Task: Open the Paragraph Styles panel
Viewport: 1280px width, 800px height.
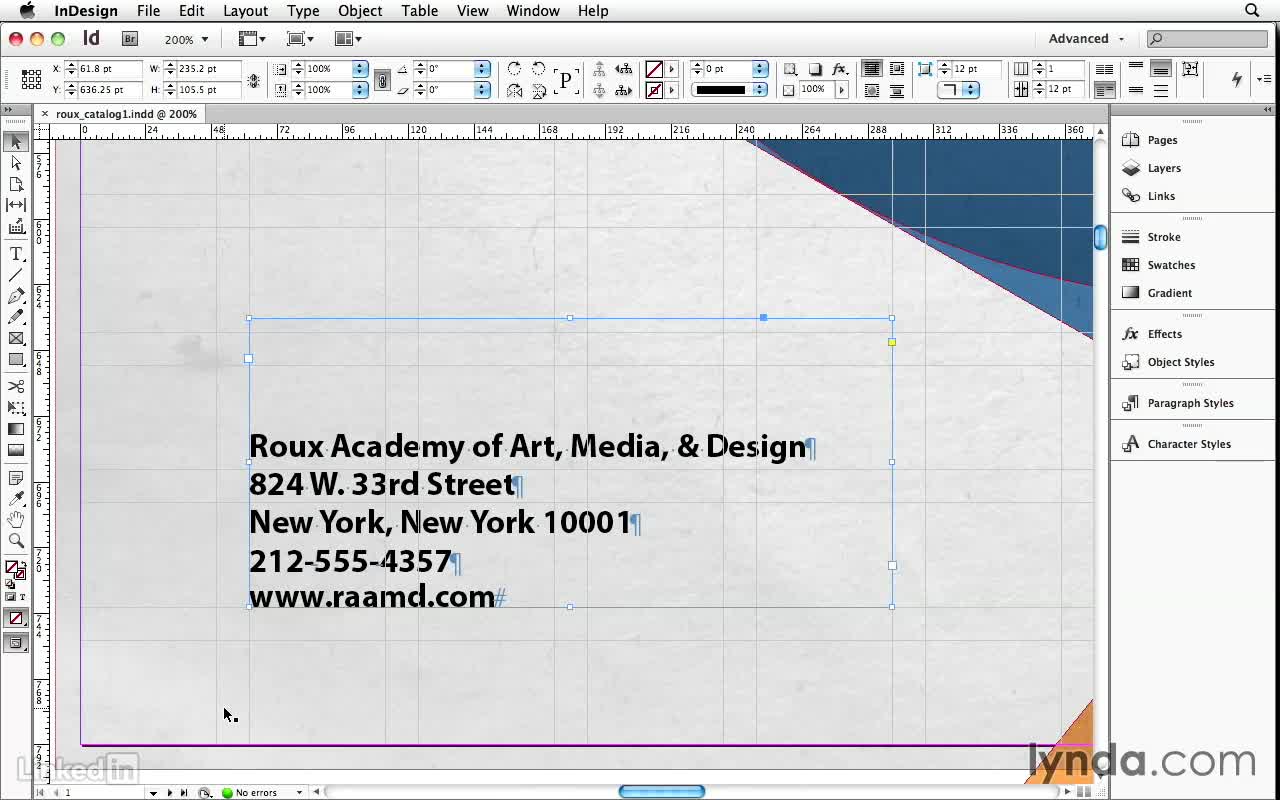Action: (x=1190, y=404)
